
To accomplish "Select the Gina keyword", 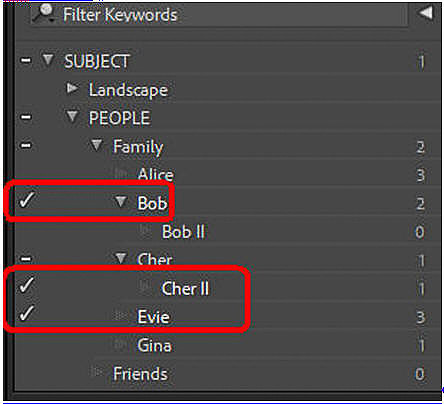I will coord(154,345).
